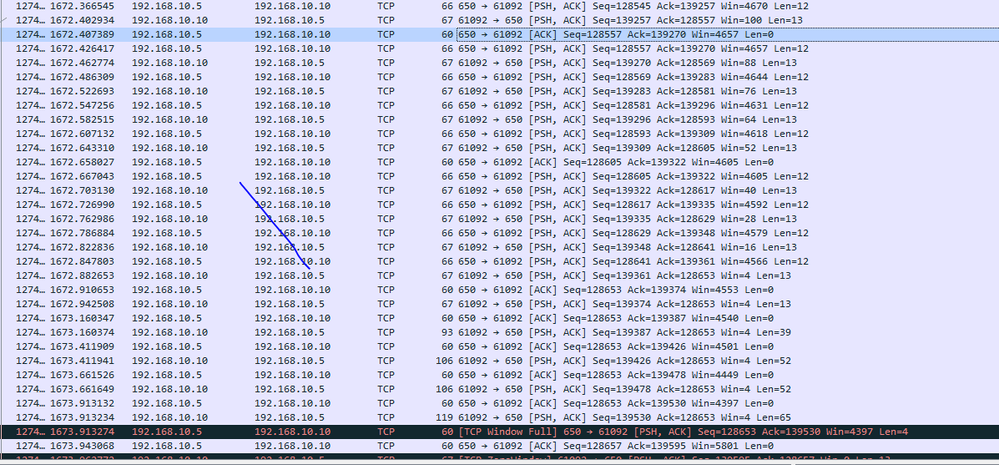Select the ACK packet at 1672.910653
Image resolution: width=999 pixels, height=465 pixels.
(500, 290)
